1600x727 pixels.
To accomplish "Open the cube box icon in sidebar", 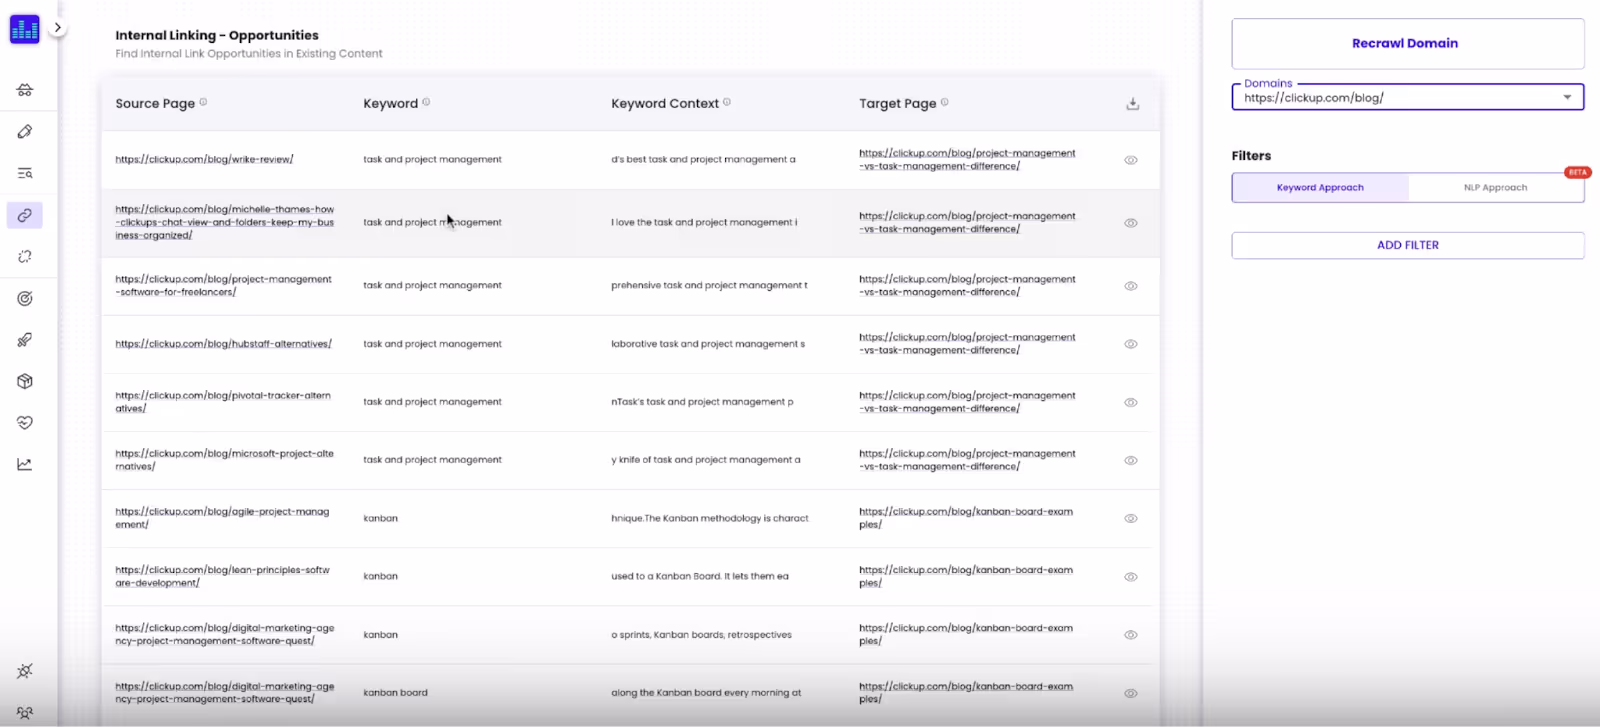I will tap(25, 381).
